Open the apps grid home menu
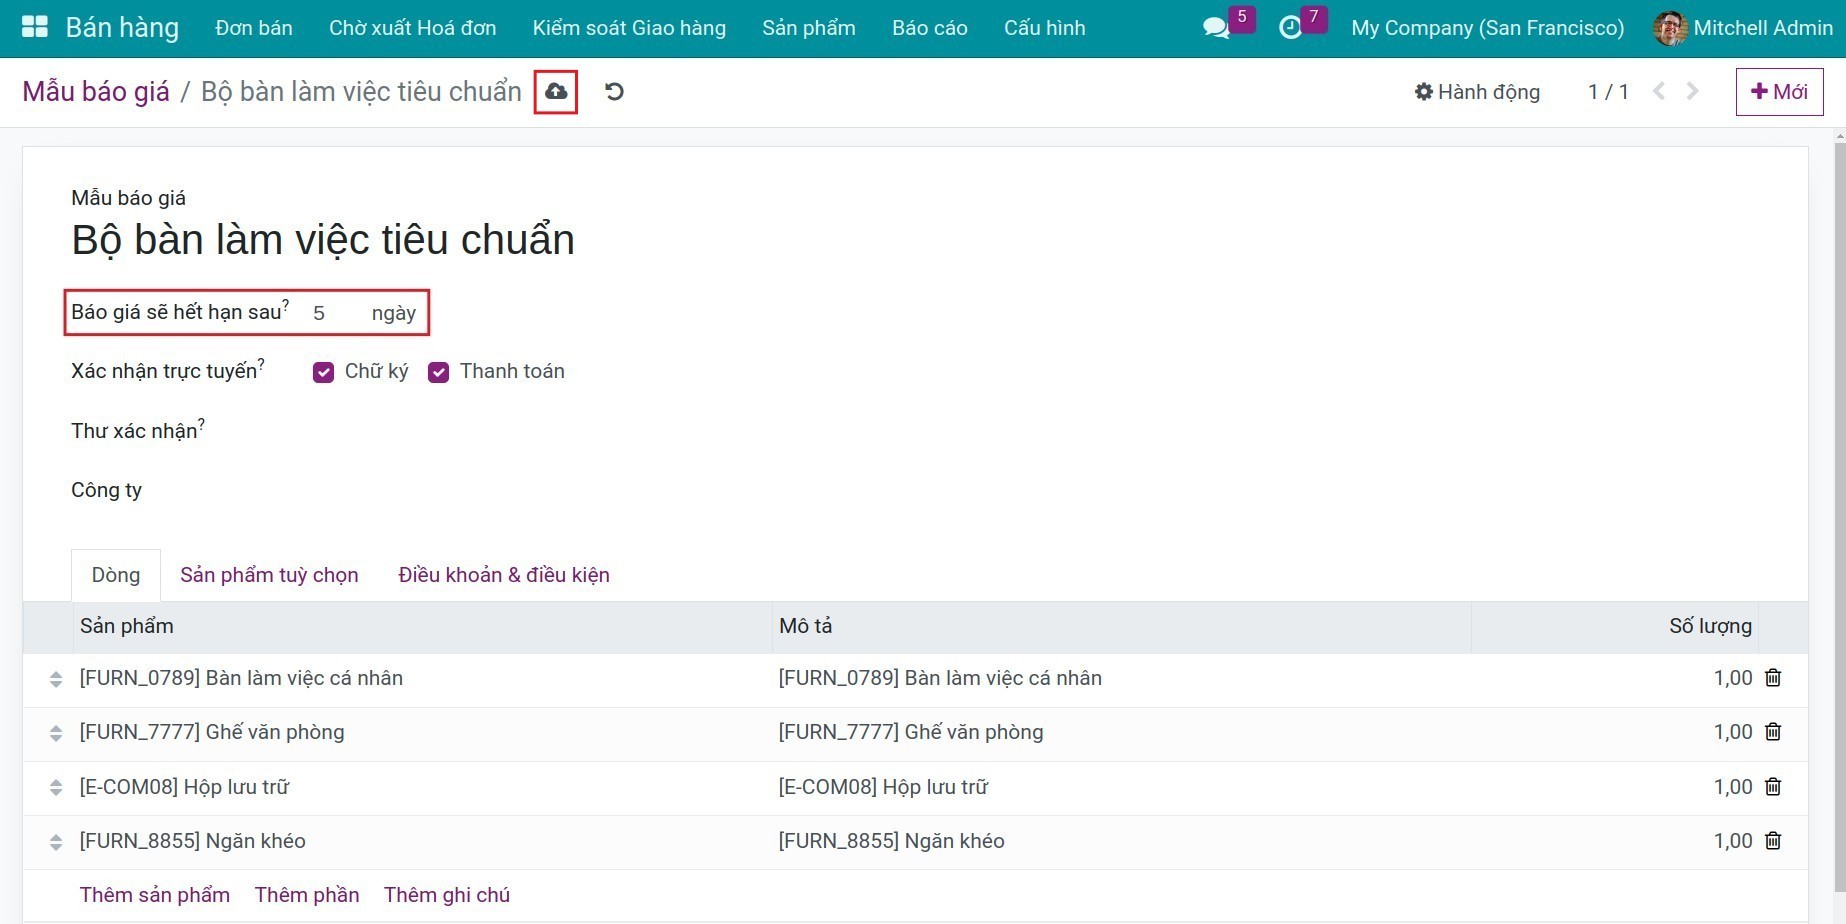Image resolution: width=1846 pixels, height=924 pixels. pyautogui.click(x=34, y=27)
